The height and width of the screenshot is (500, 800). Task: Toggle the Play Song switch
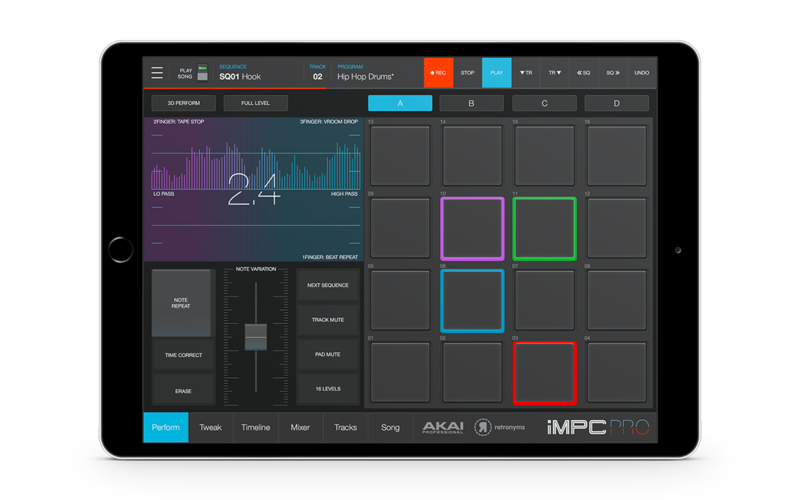coord(202,73)
